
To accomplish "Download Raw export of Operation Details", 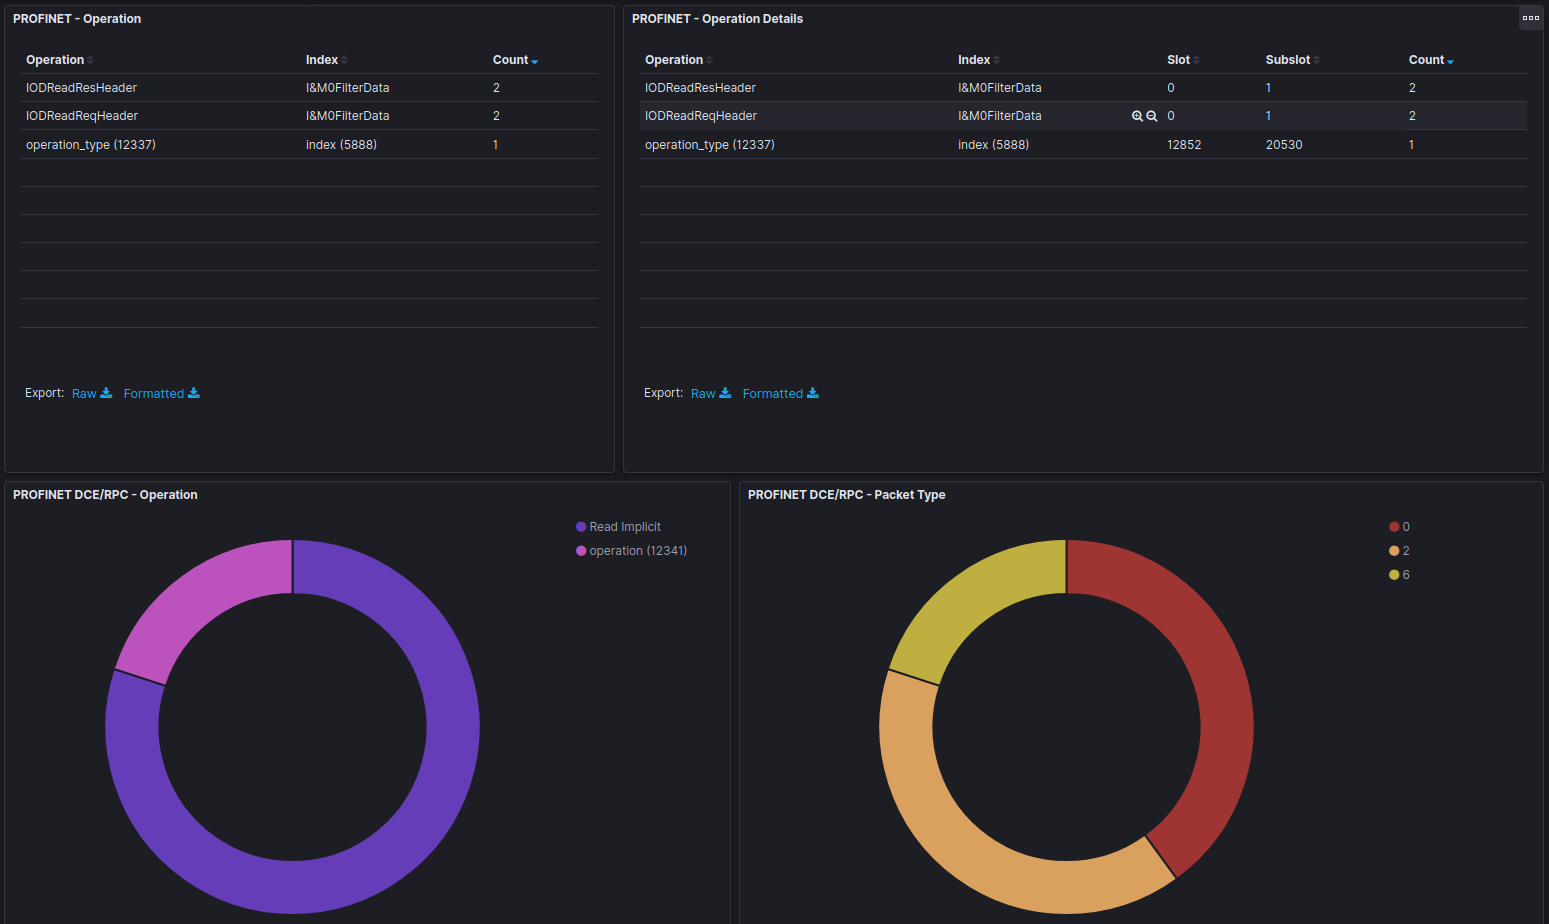I will [710, 394].
